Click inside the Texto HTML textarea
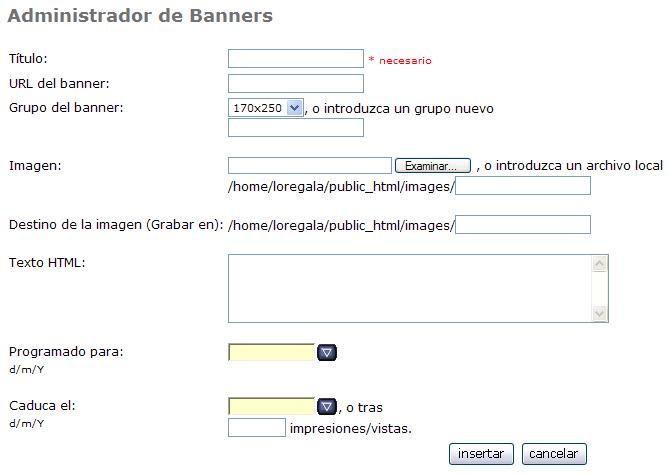This screenshot has width=669, height=475. 410,289
